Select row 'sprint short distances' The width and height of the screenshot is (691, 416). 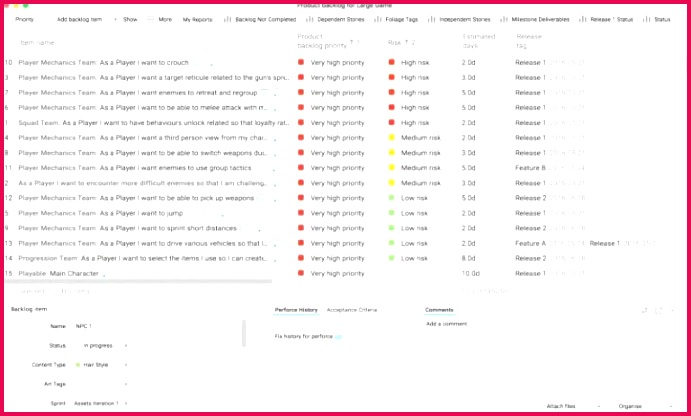pos(128,228)
